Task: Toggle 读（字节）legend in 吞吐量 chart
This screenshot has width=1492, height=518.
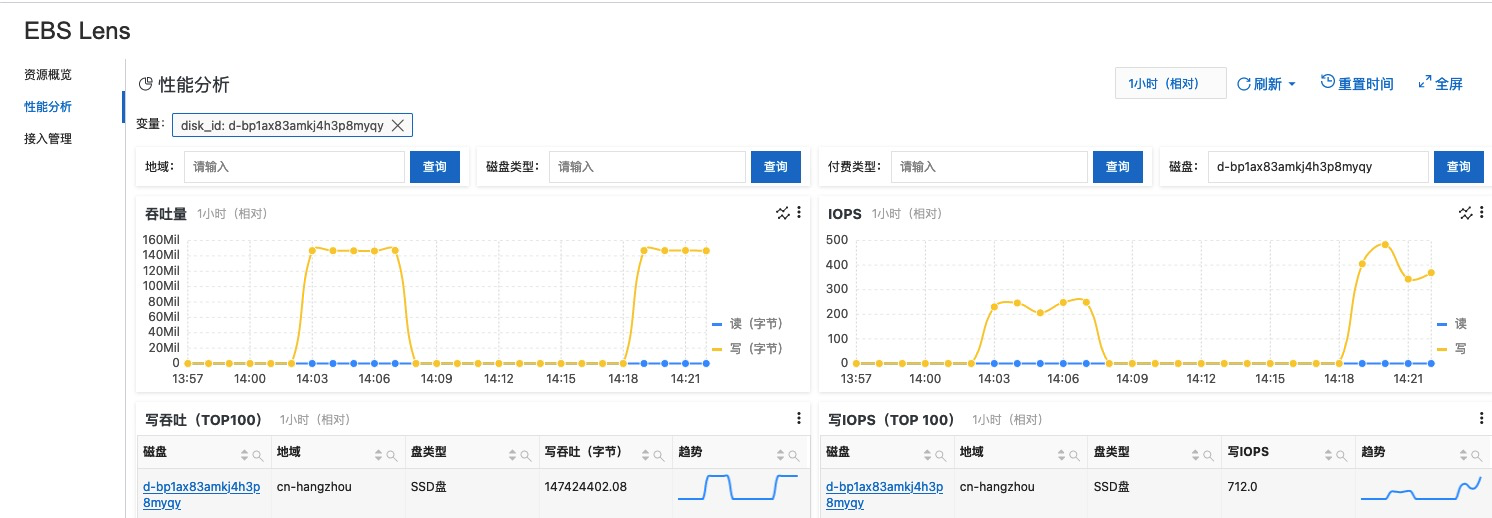Action: click(x=747, y=324)
